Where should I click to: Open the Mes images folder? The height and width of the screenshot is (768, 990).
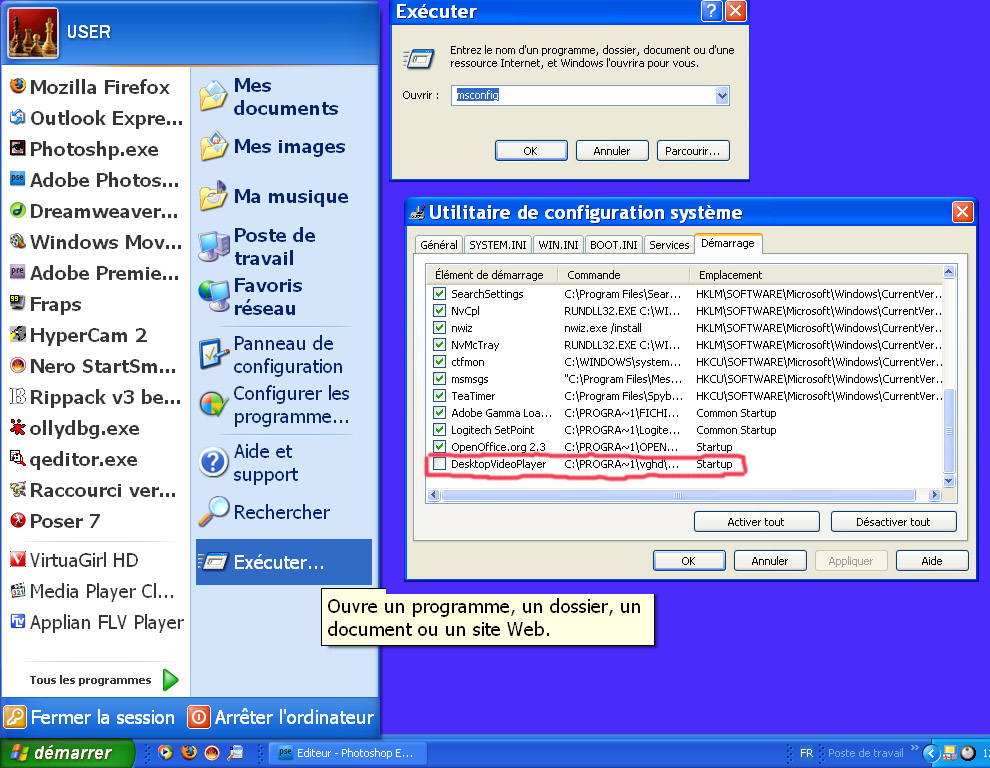(272, 146)
